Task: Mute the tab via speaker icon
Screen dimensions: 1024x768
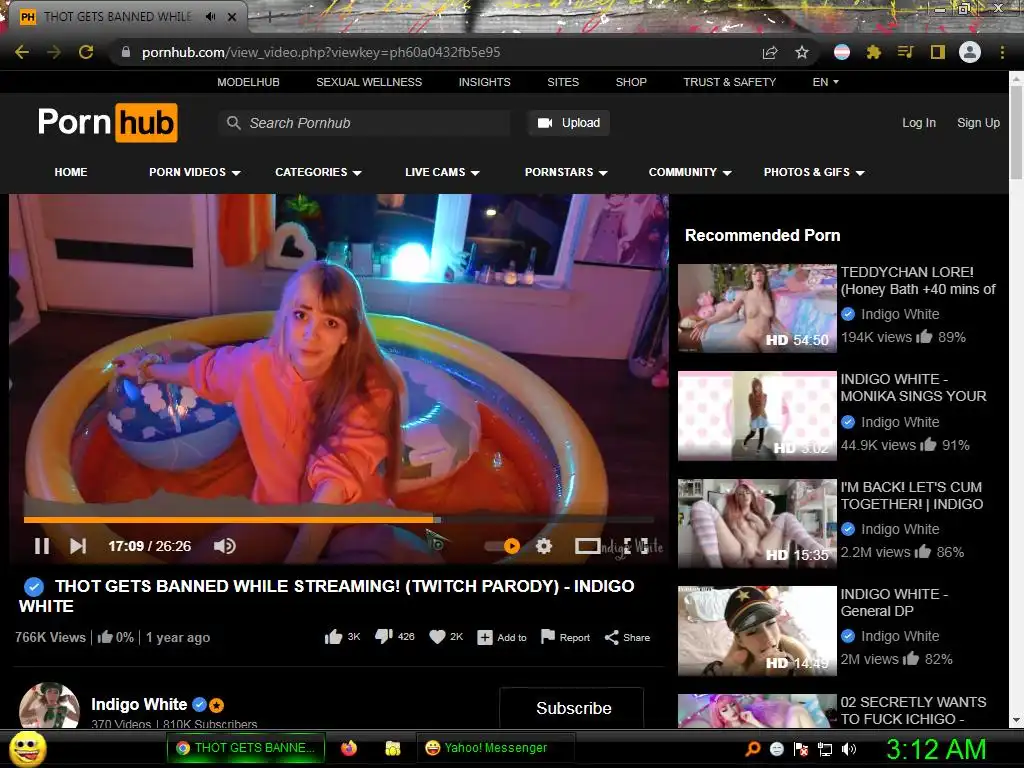Action: pos(210,17)
